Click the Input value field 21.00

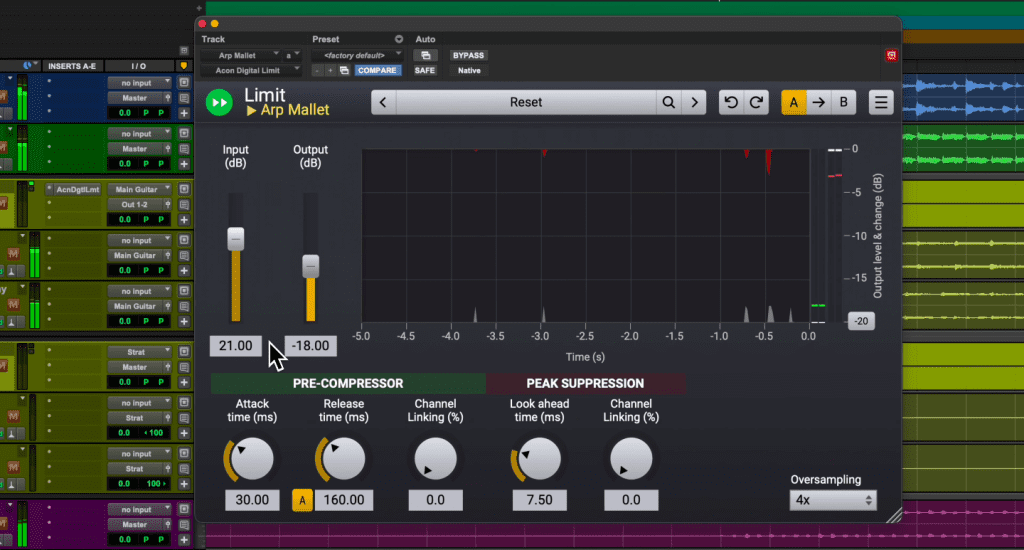236,346
